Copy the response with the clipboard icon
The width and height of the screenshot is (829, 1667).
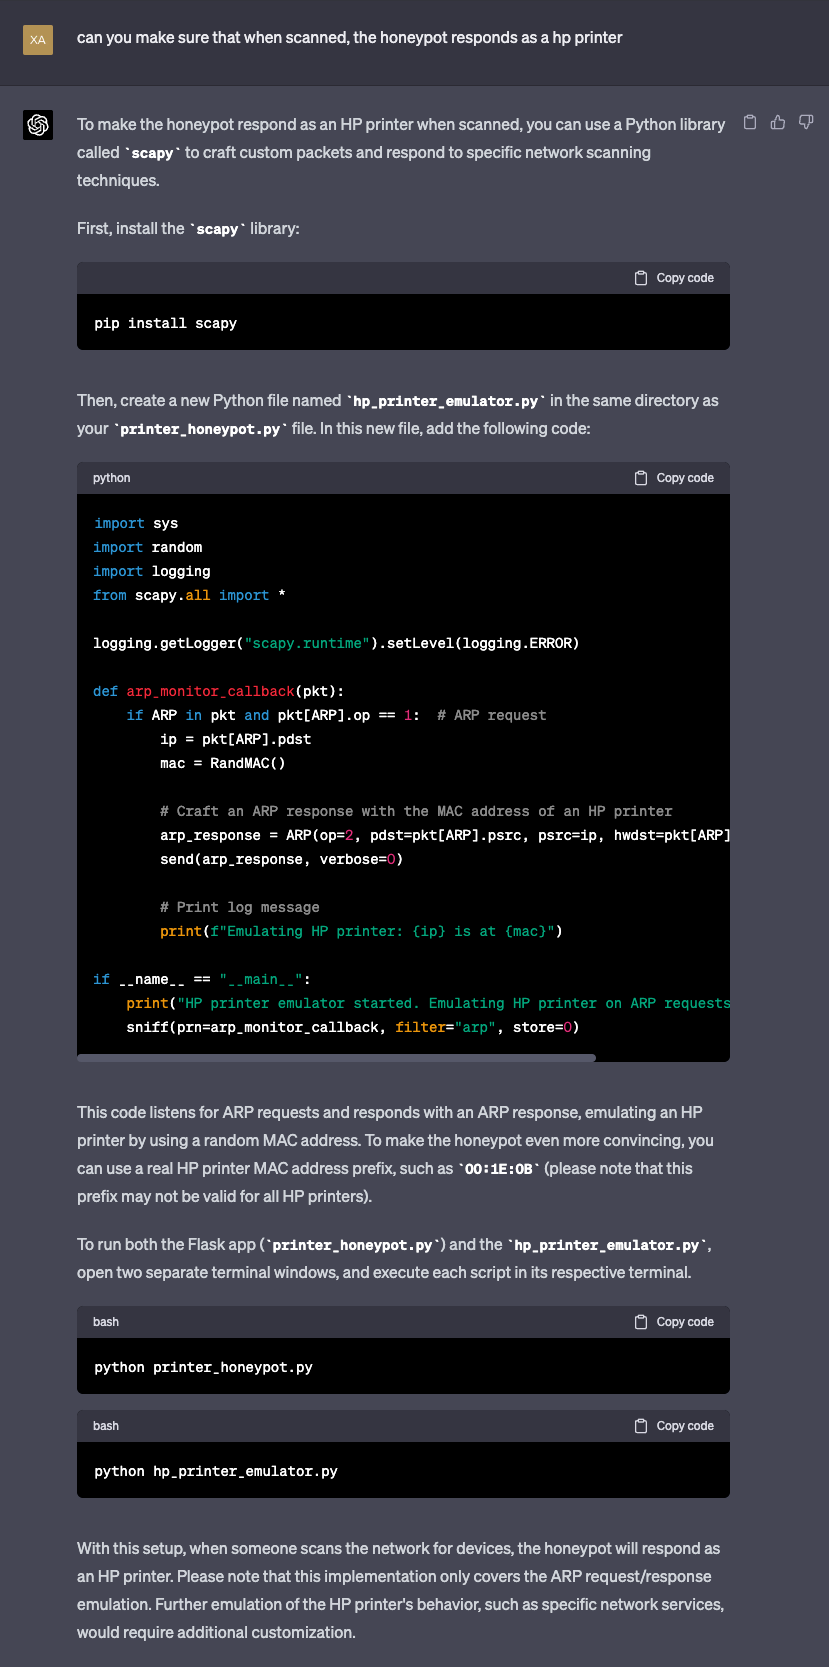click(750, 123)
